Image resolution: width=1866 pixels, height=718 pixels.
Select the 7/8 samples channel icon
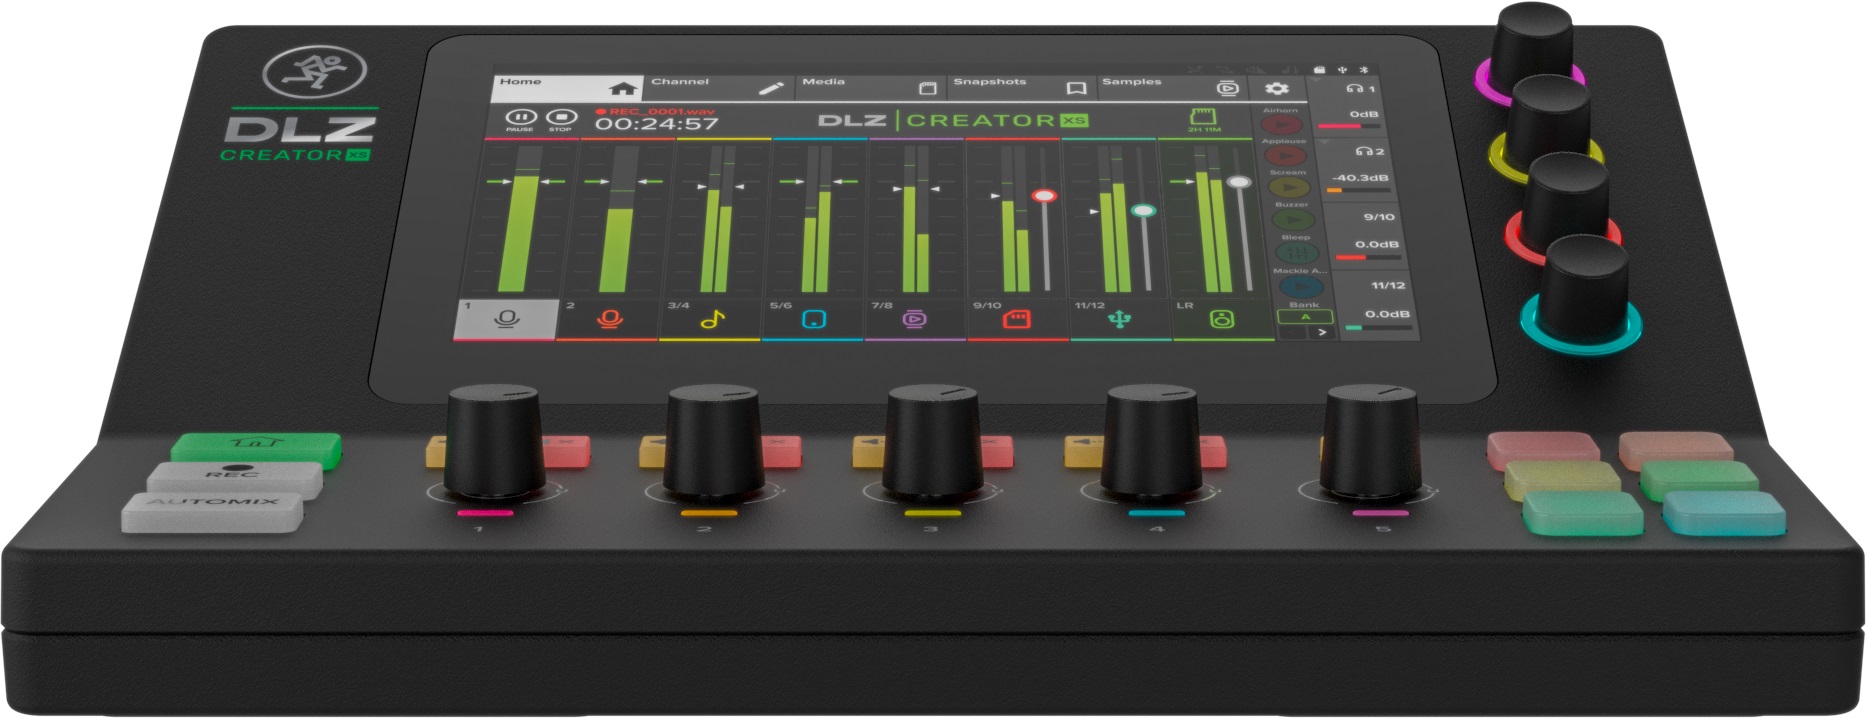[x=915, y=319]
